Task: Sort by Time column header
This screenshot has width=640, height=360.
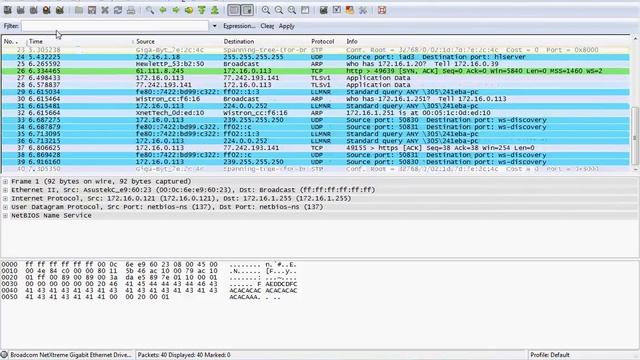Action: click(80, 41)
